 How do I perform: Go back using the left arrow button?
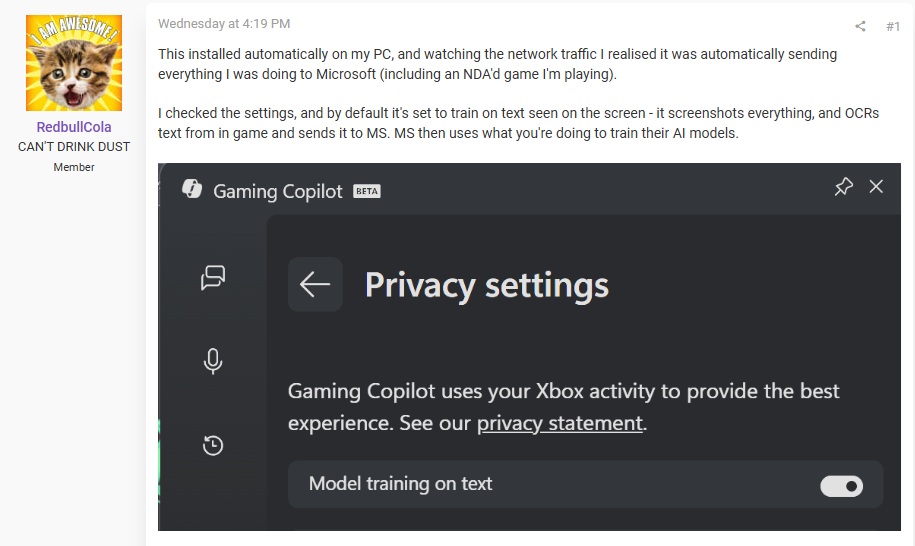(x=315, y=285)
